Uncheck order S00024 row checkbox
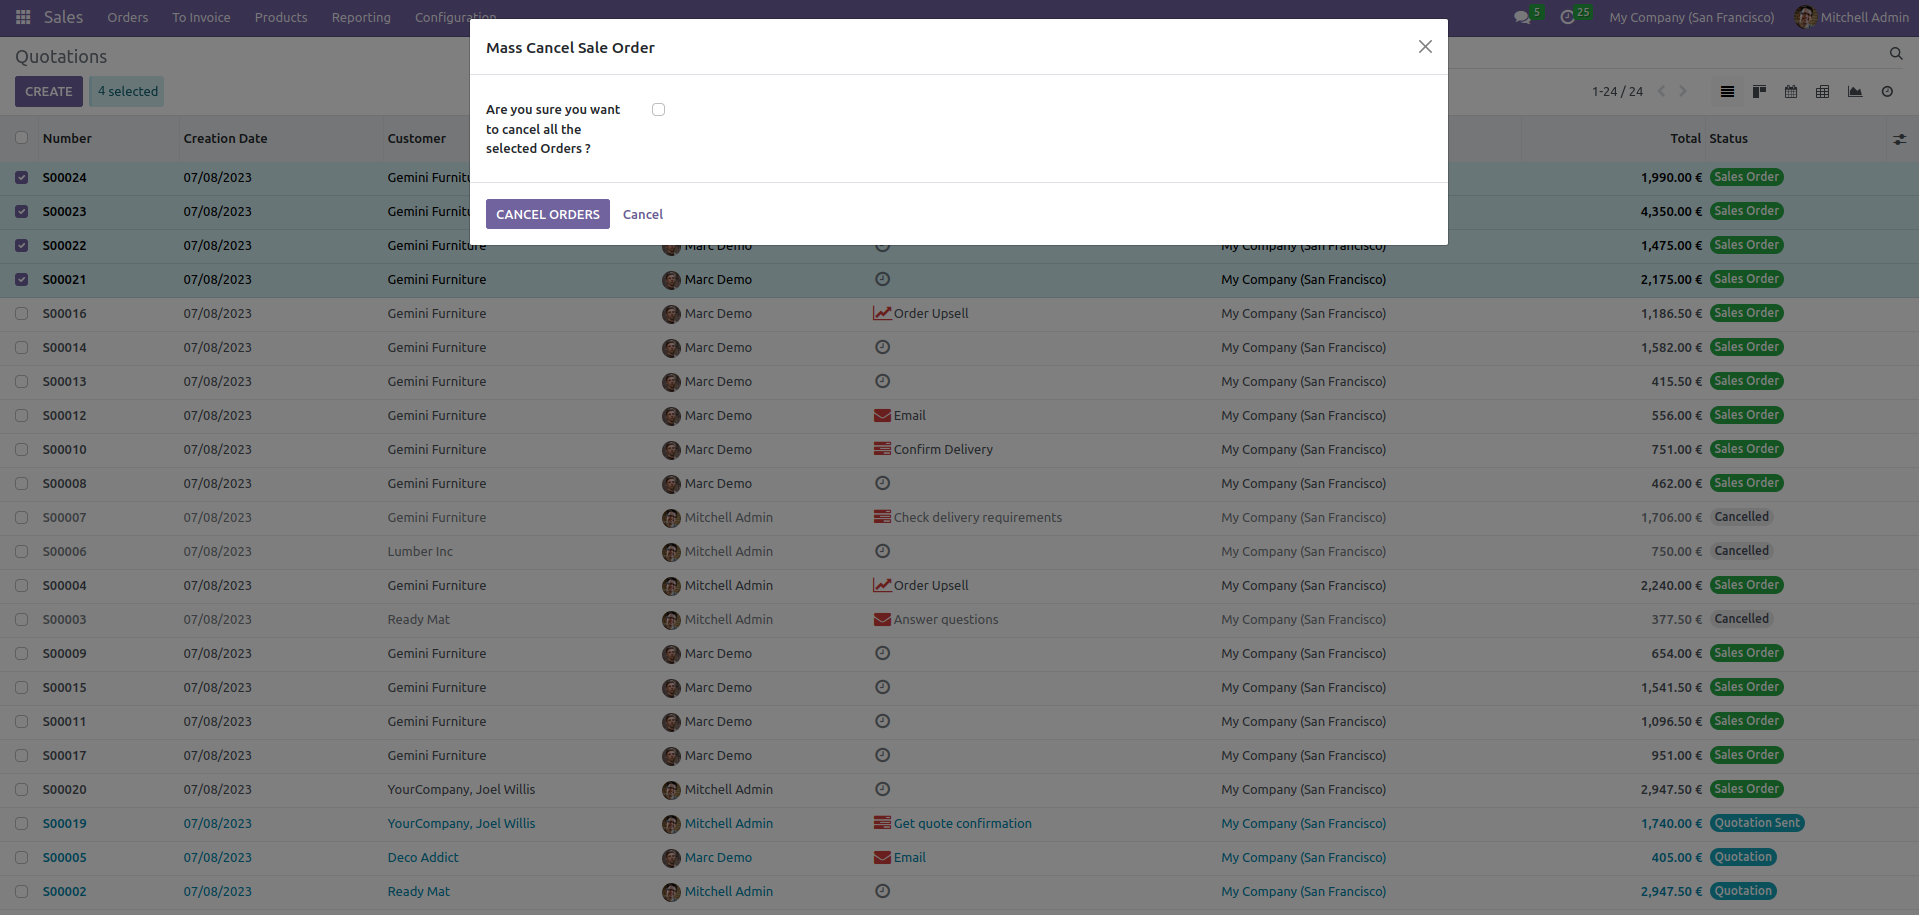Viewport: 1919px width, 915px height. [21, 178]
